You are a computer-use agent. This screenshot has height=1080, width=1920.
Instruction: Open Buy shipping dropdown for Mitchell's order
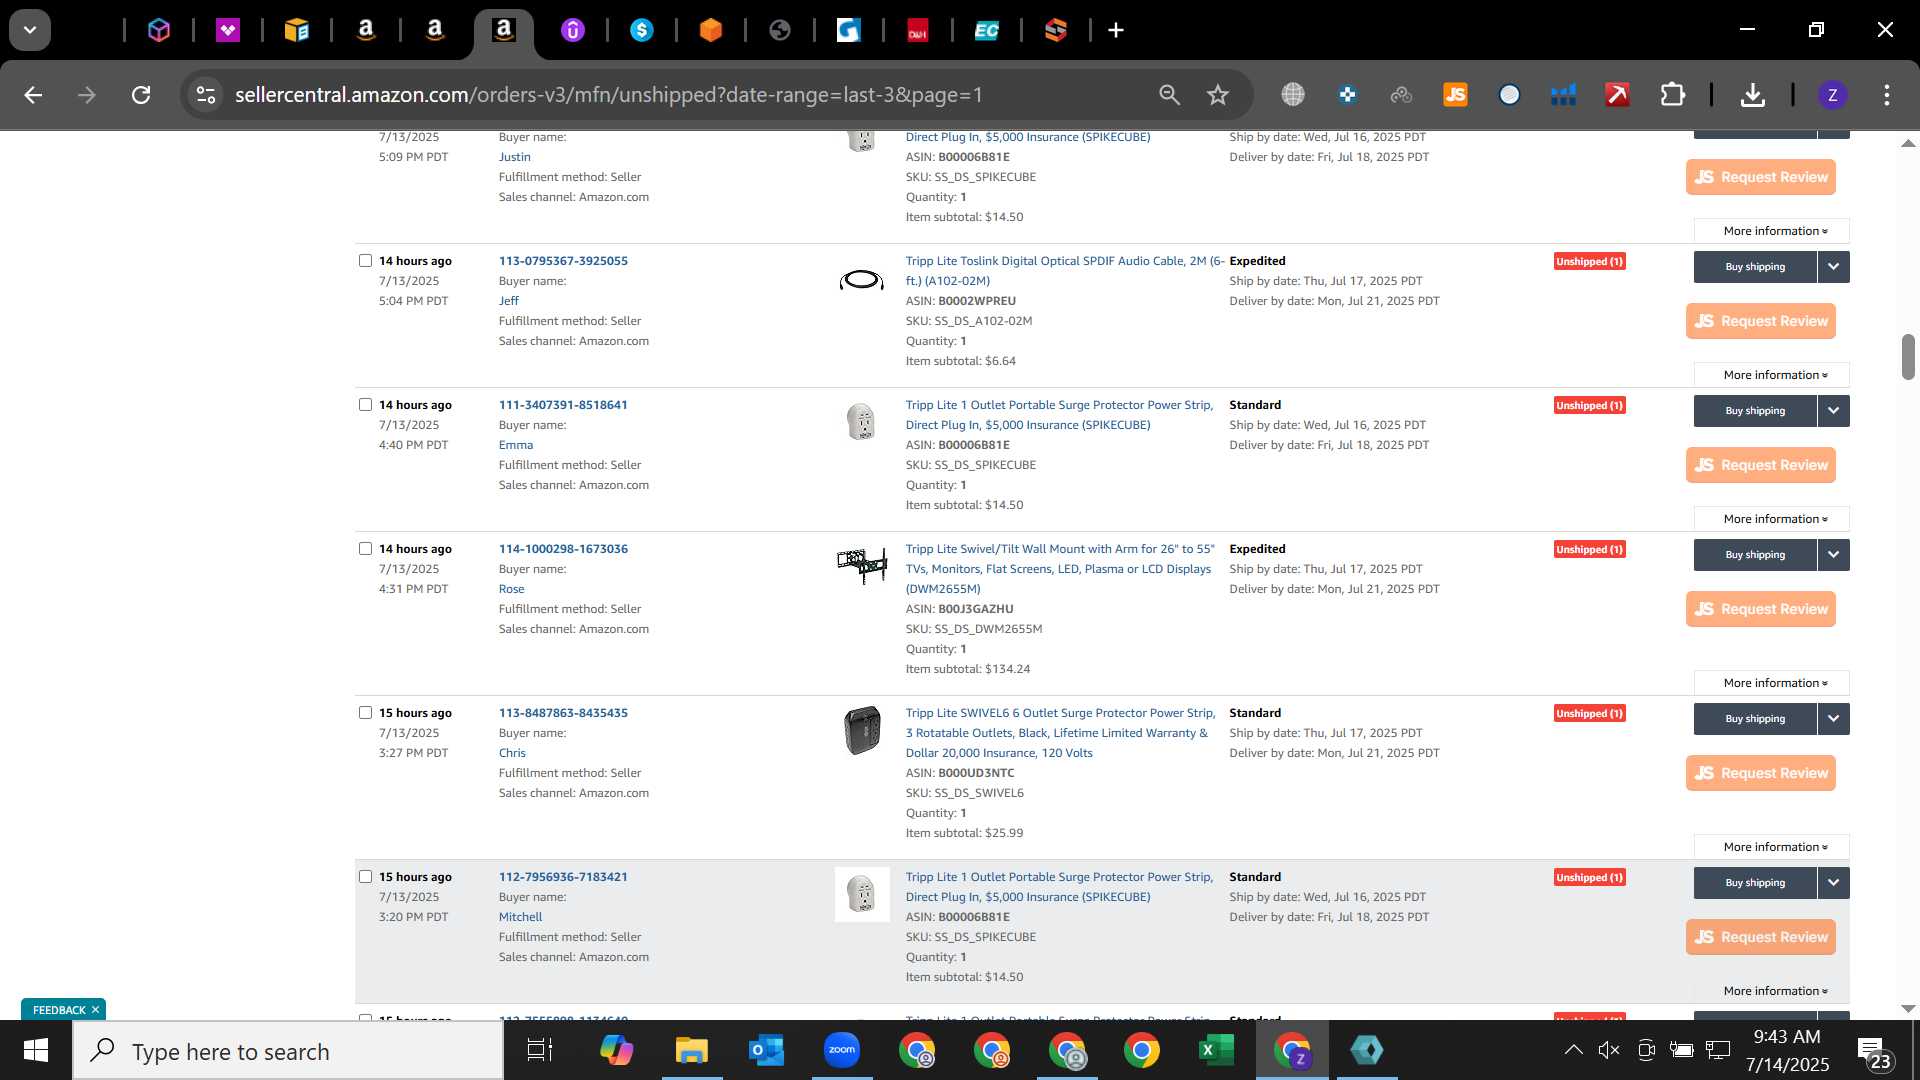[1833, 883]
